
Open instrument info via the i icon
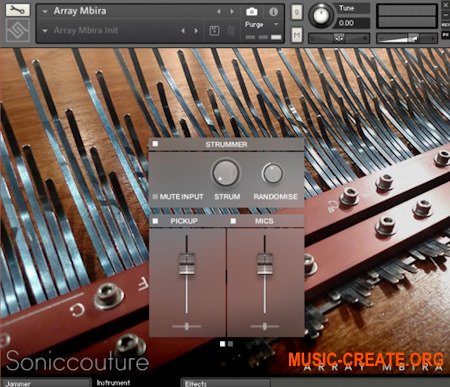(x=273, y=12)
